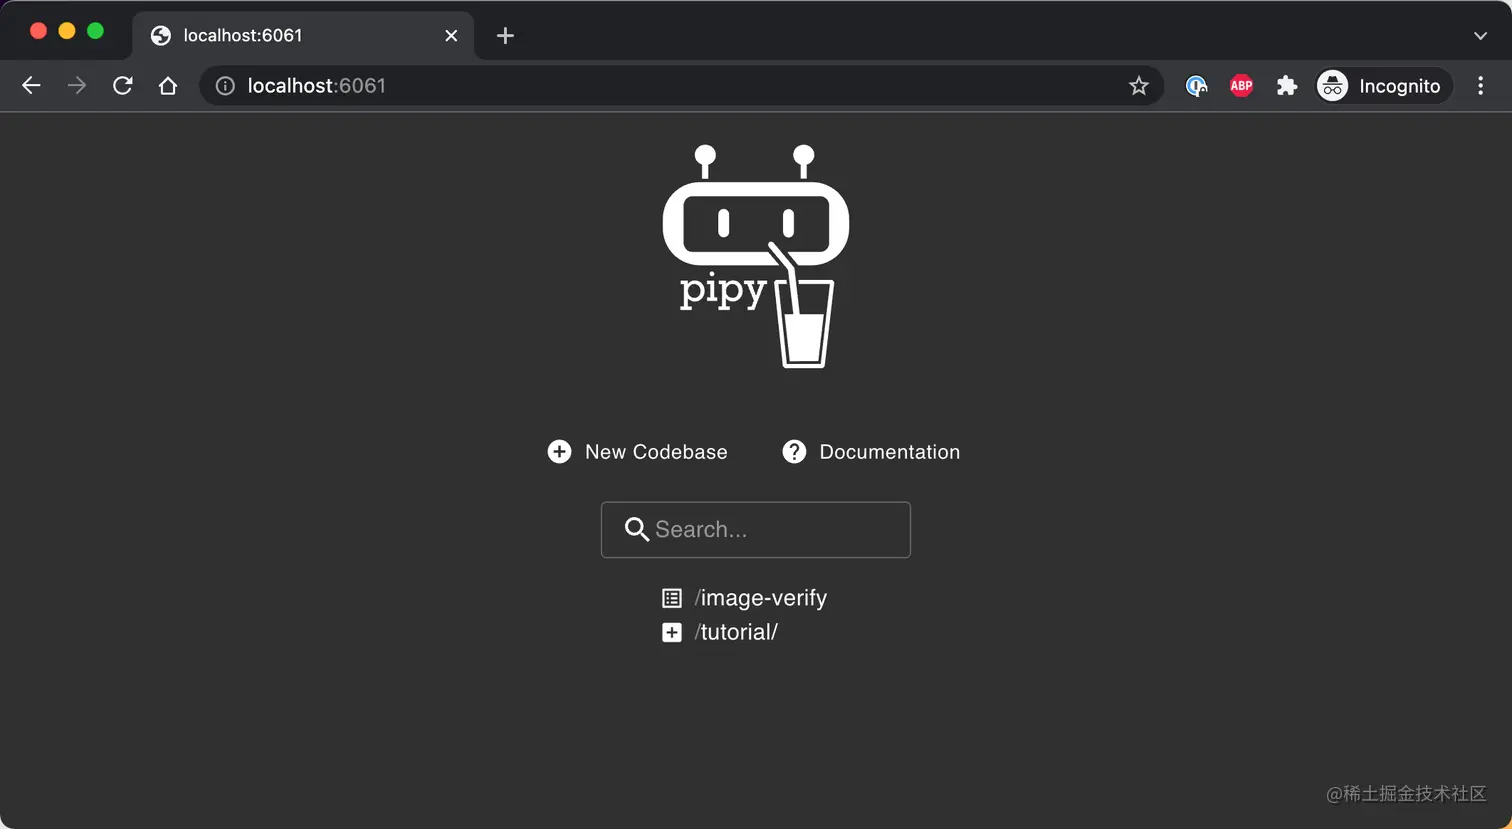The width and height of the screenshot is (1512, 829).
Task: Focus the Search input field
Action: point(755,529)
